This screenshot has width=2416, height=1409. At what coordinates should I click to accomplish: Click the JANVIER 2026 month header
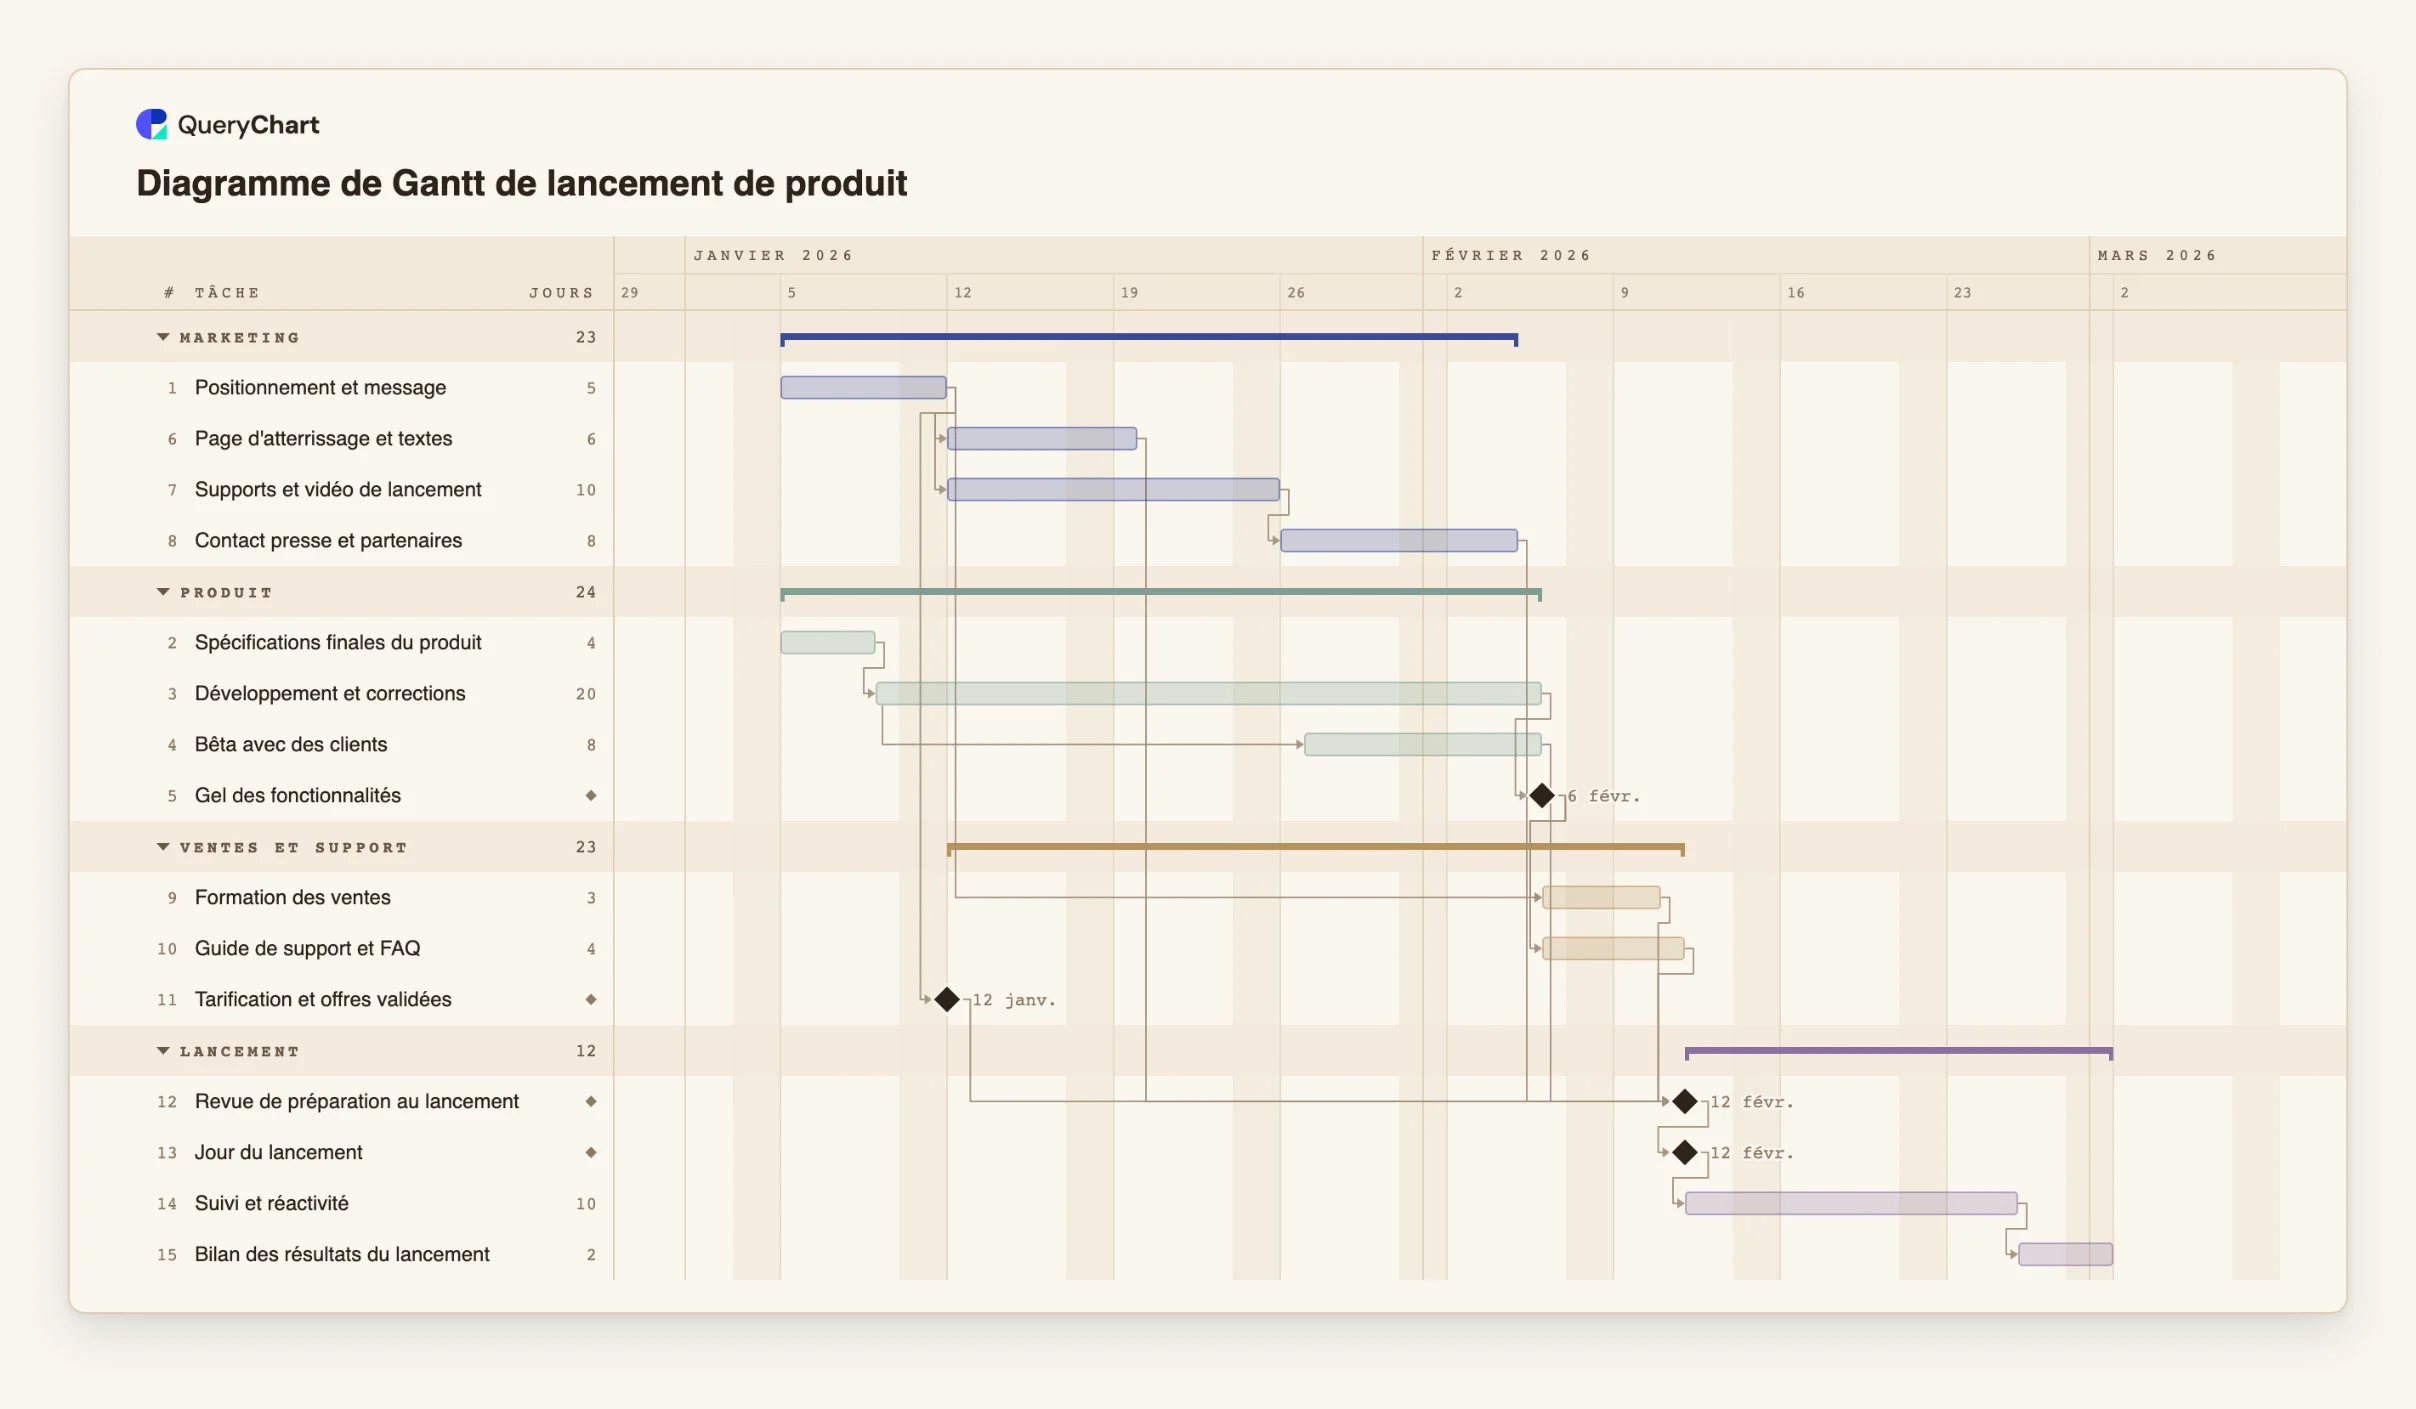pos(773,255)
